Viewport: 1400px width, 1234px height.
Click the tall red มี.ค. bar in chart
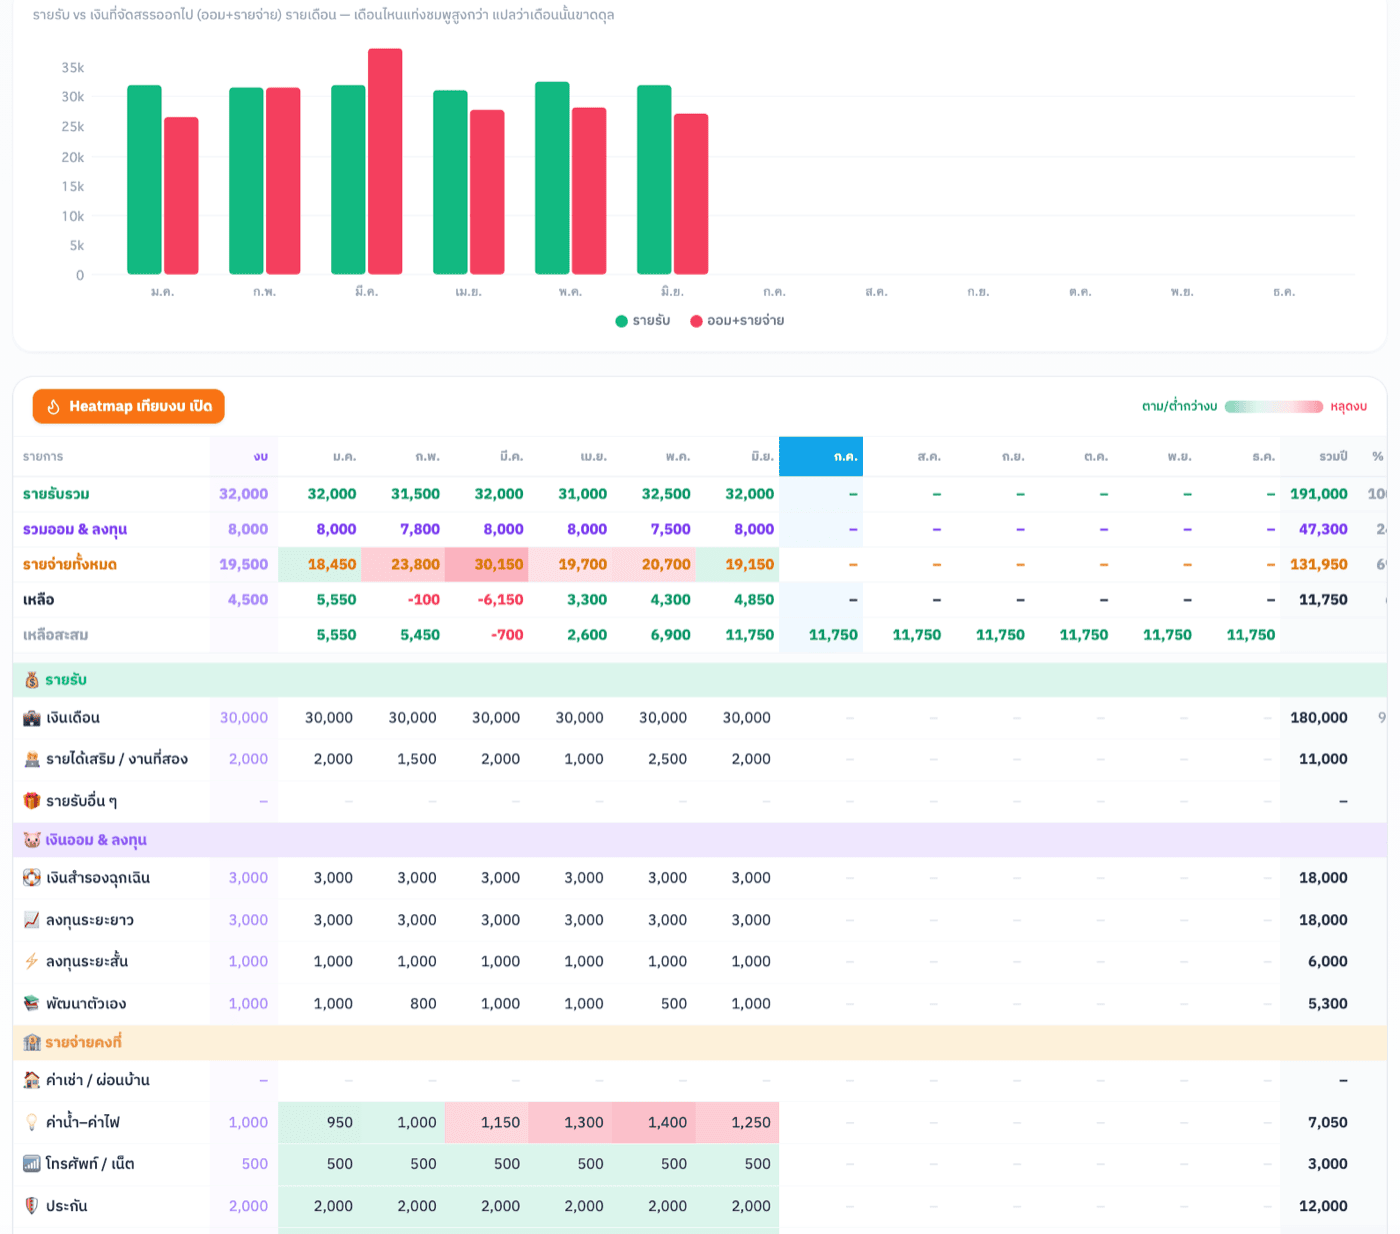[385, 161]
